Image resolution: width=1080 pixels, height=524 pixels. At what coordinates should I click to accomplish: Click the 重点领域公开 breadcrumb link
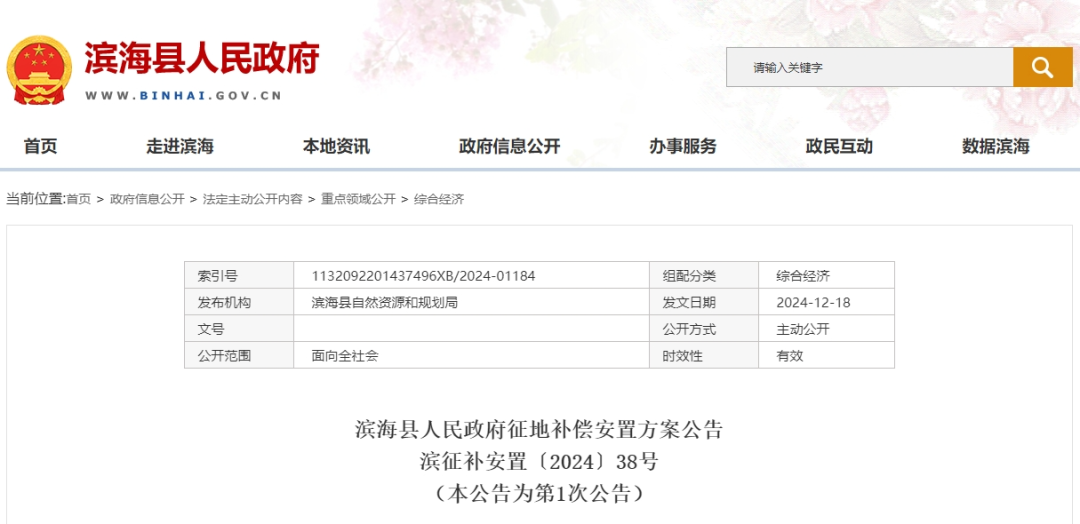click(358, 199)
